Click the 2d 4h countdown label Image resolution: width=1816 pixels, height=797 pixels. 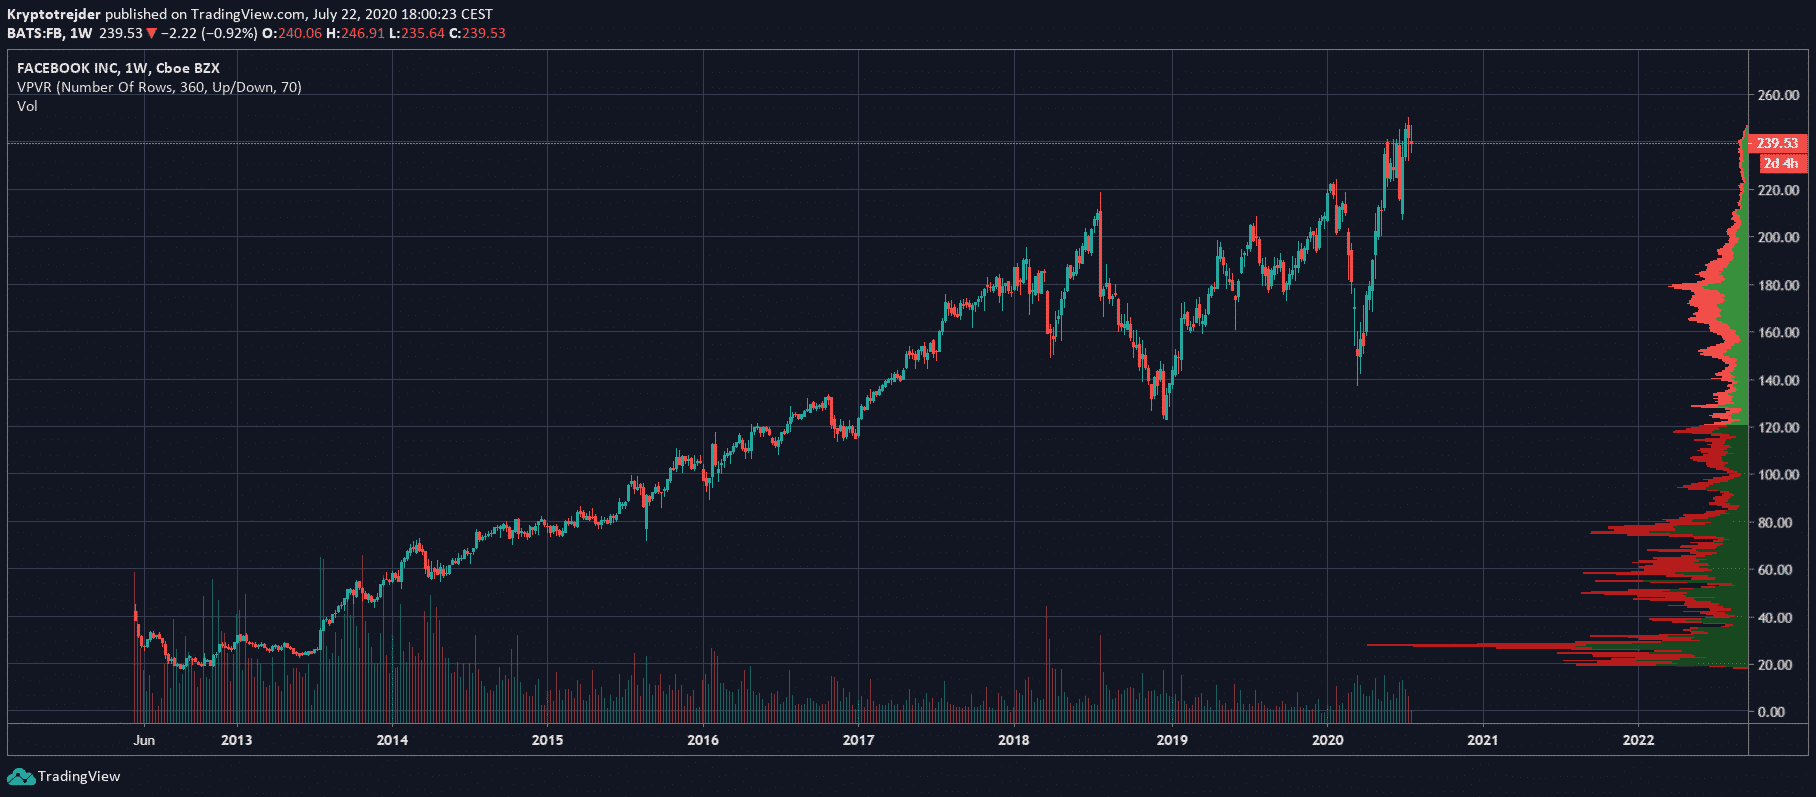tap(1780, 163)
